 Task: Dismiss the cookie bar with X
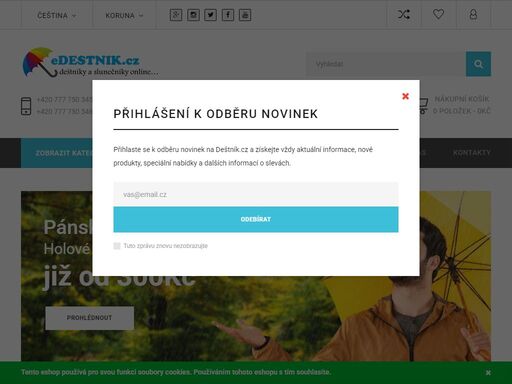pyautogui.click(x=488, y=373)
